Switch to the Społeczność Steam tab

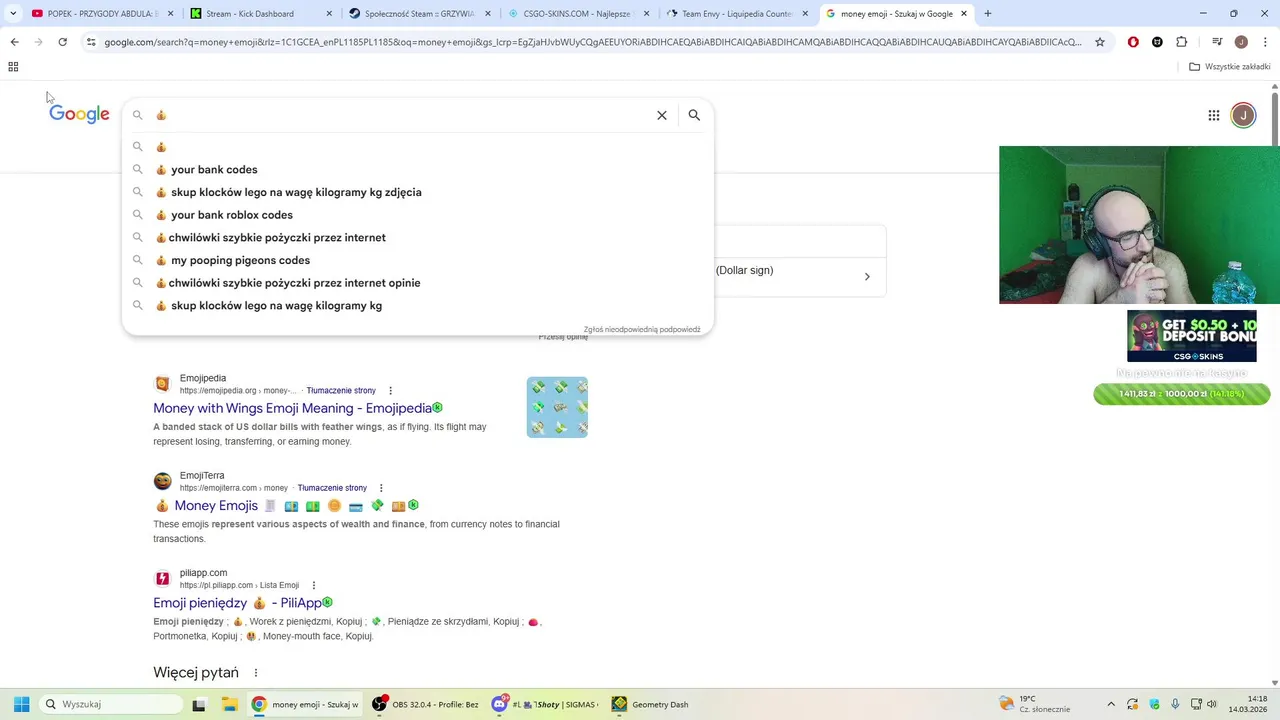(419, 14)
